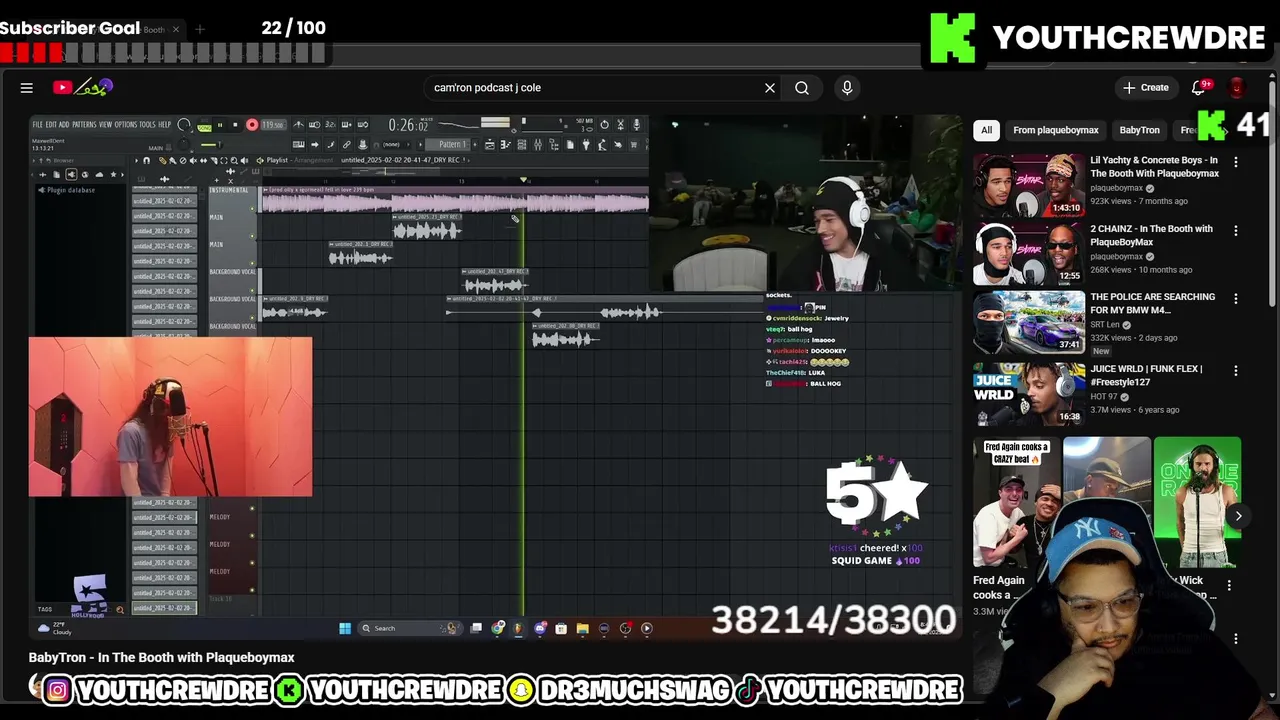Viewport: 1280px width, 720px height.
Task: Select the From plaqueboymax chip
Action: (x=1055, y=130)
